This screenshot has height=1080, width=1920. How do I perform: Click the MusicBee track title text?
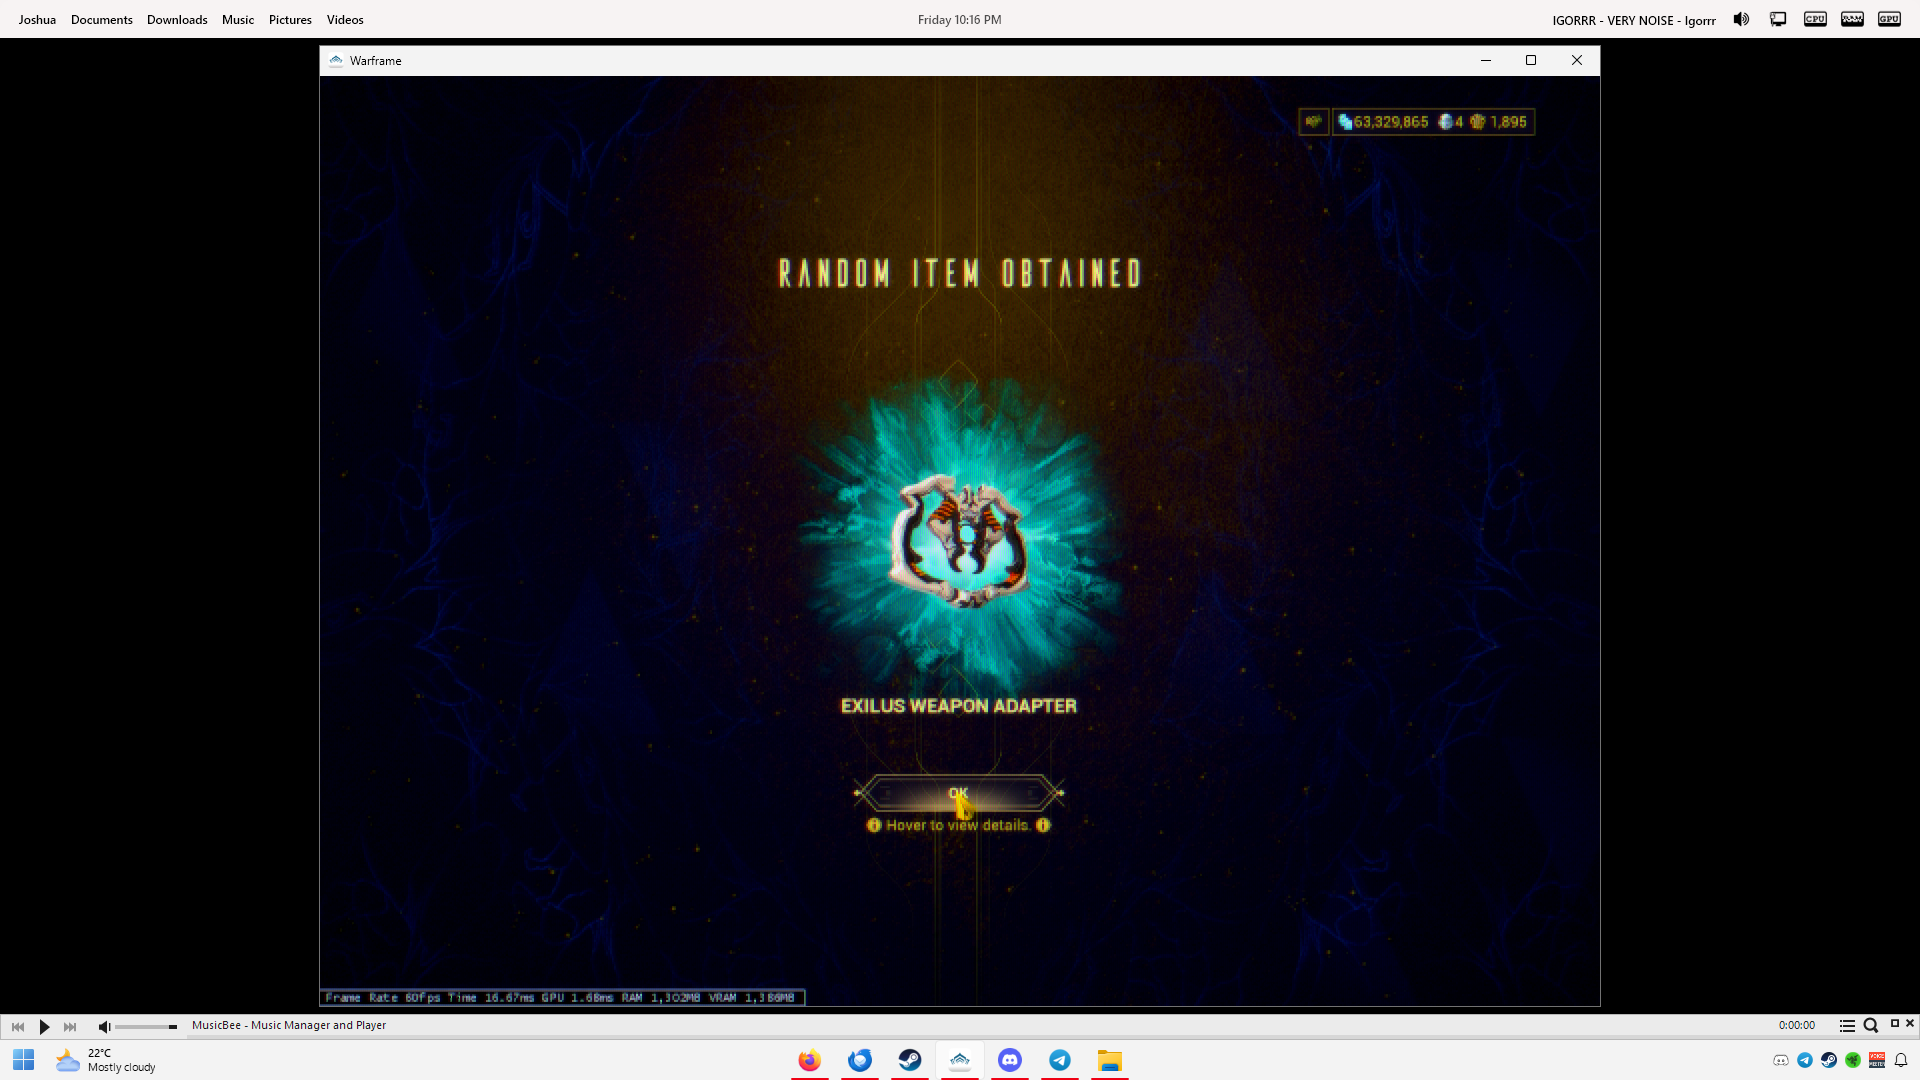289,1025
